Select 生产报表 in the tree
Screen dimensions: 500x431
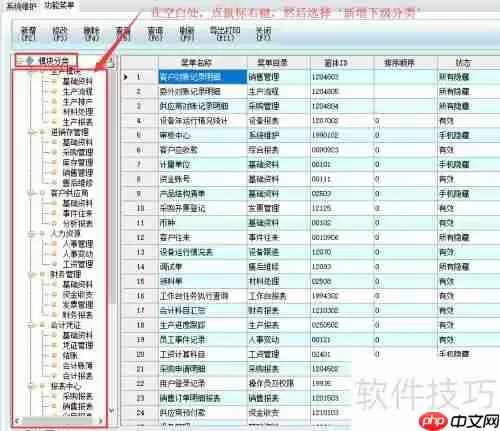click(x=78, y=122)
